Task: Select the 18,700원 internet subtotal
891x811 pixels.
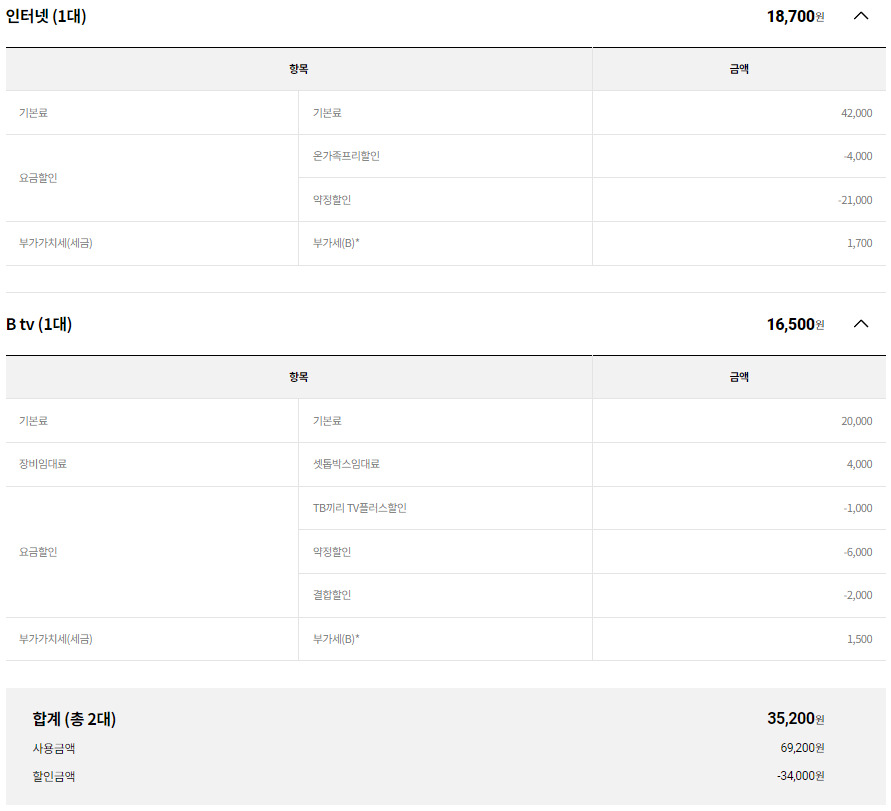Action: pyautogui.click(x=795, y=16)
